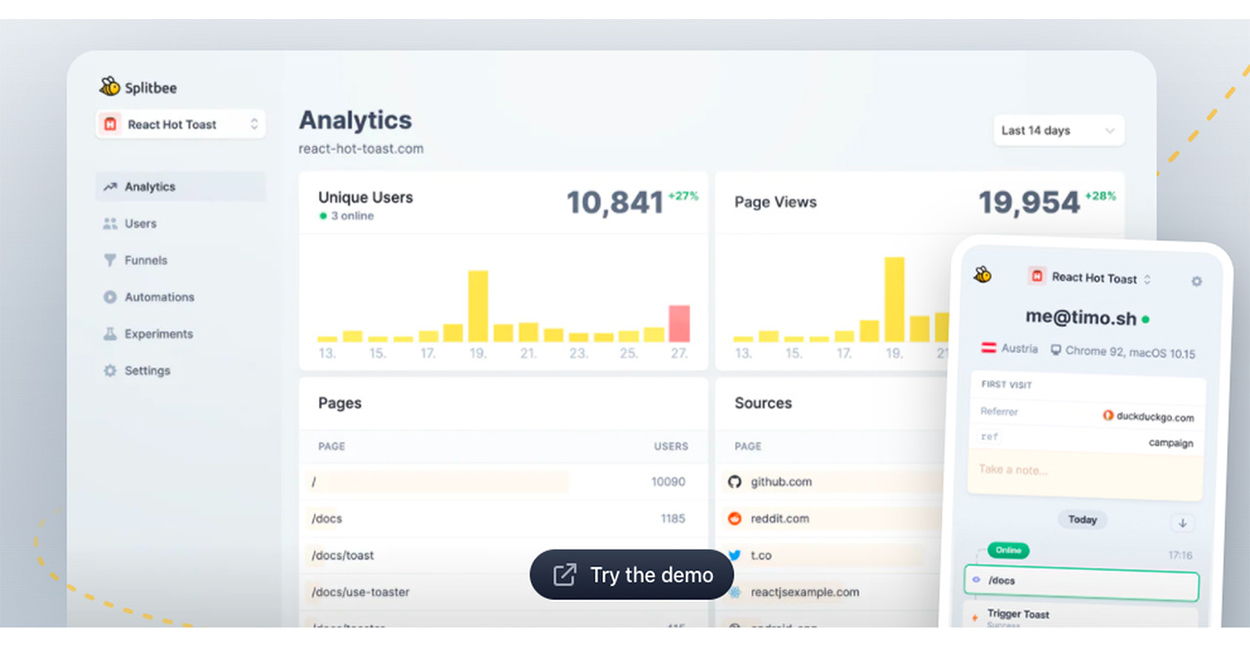Open the mobile React Hot Toast selector
Image resolution: width=1250 pixels, height=650 pixels.
click(1092, 278)
